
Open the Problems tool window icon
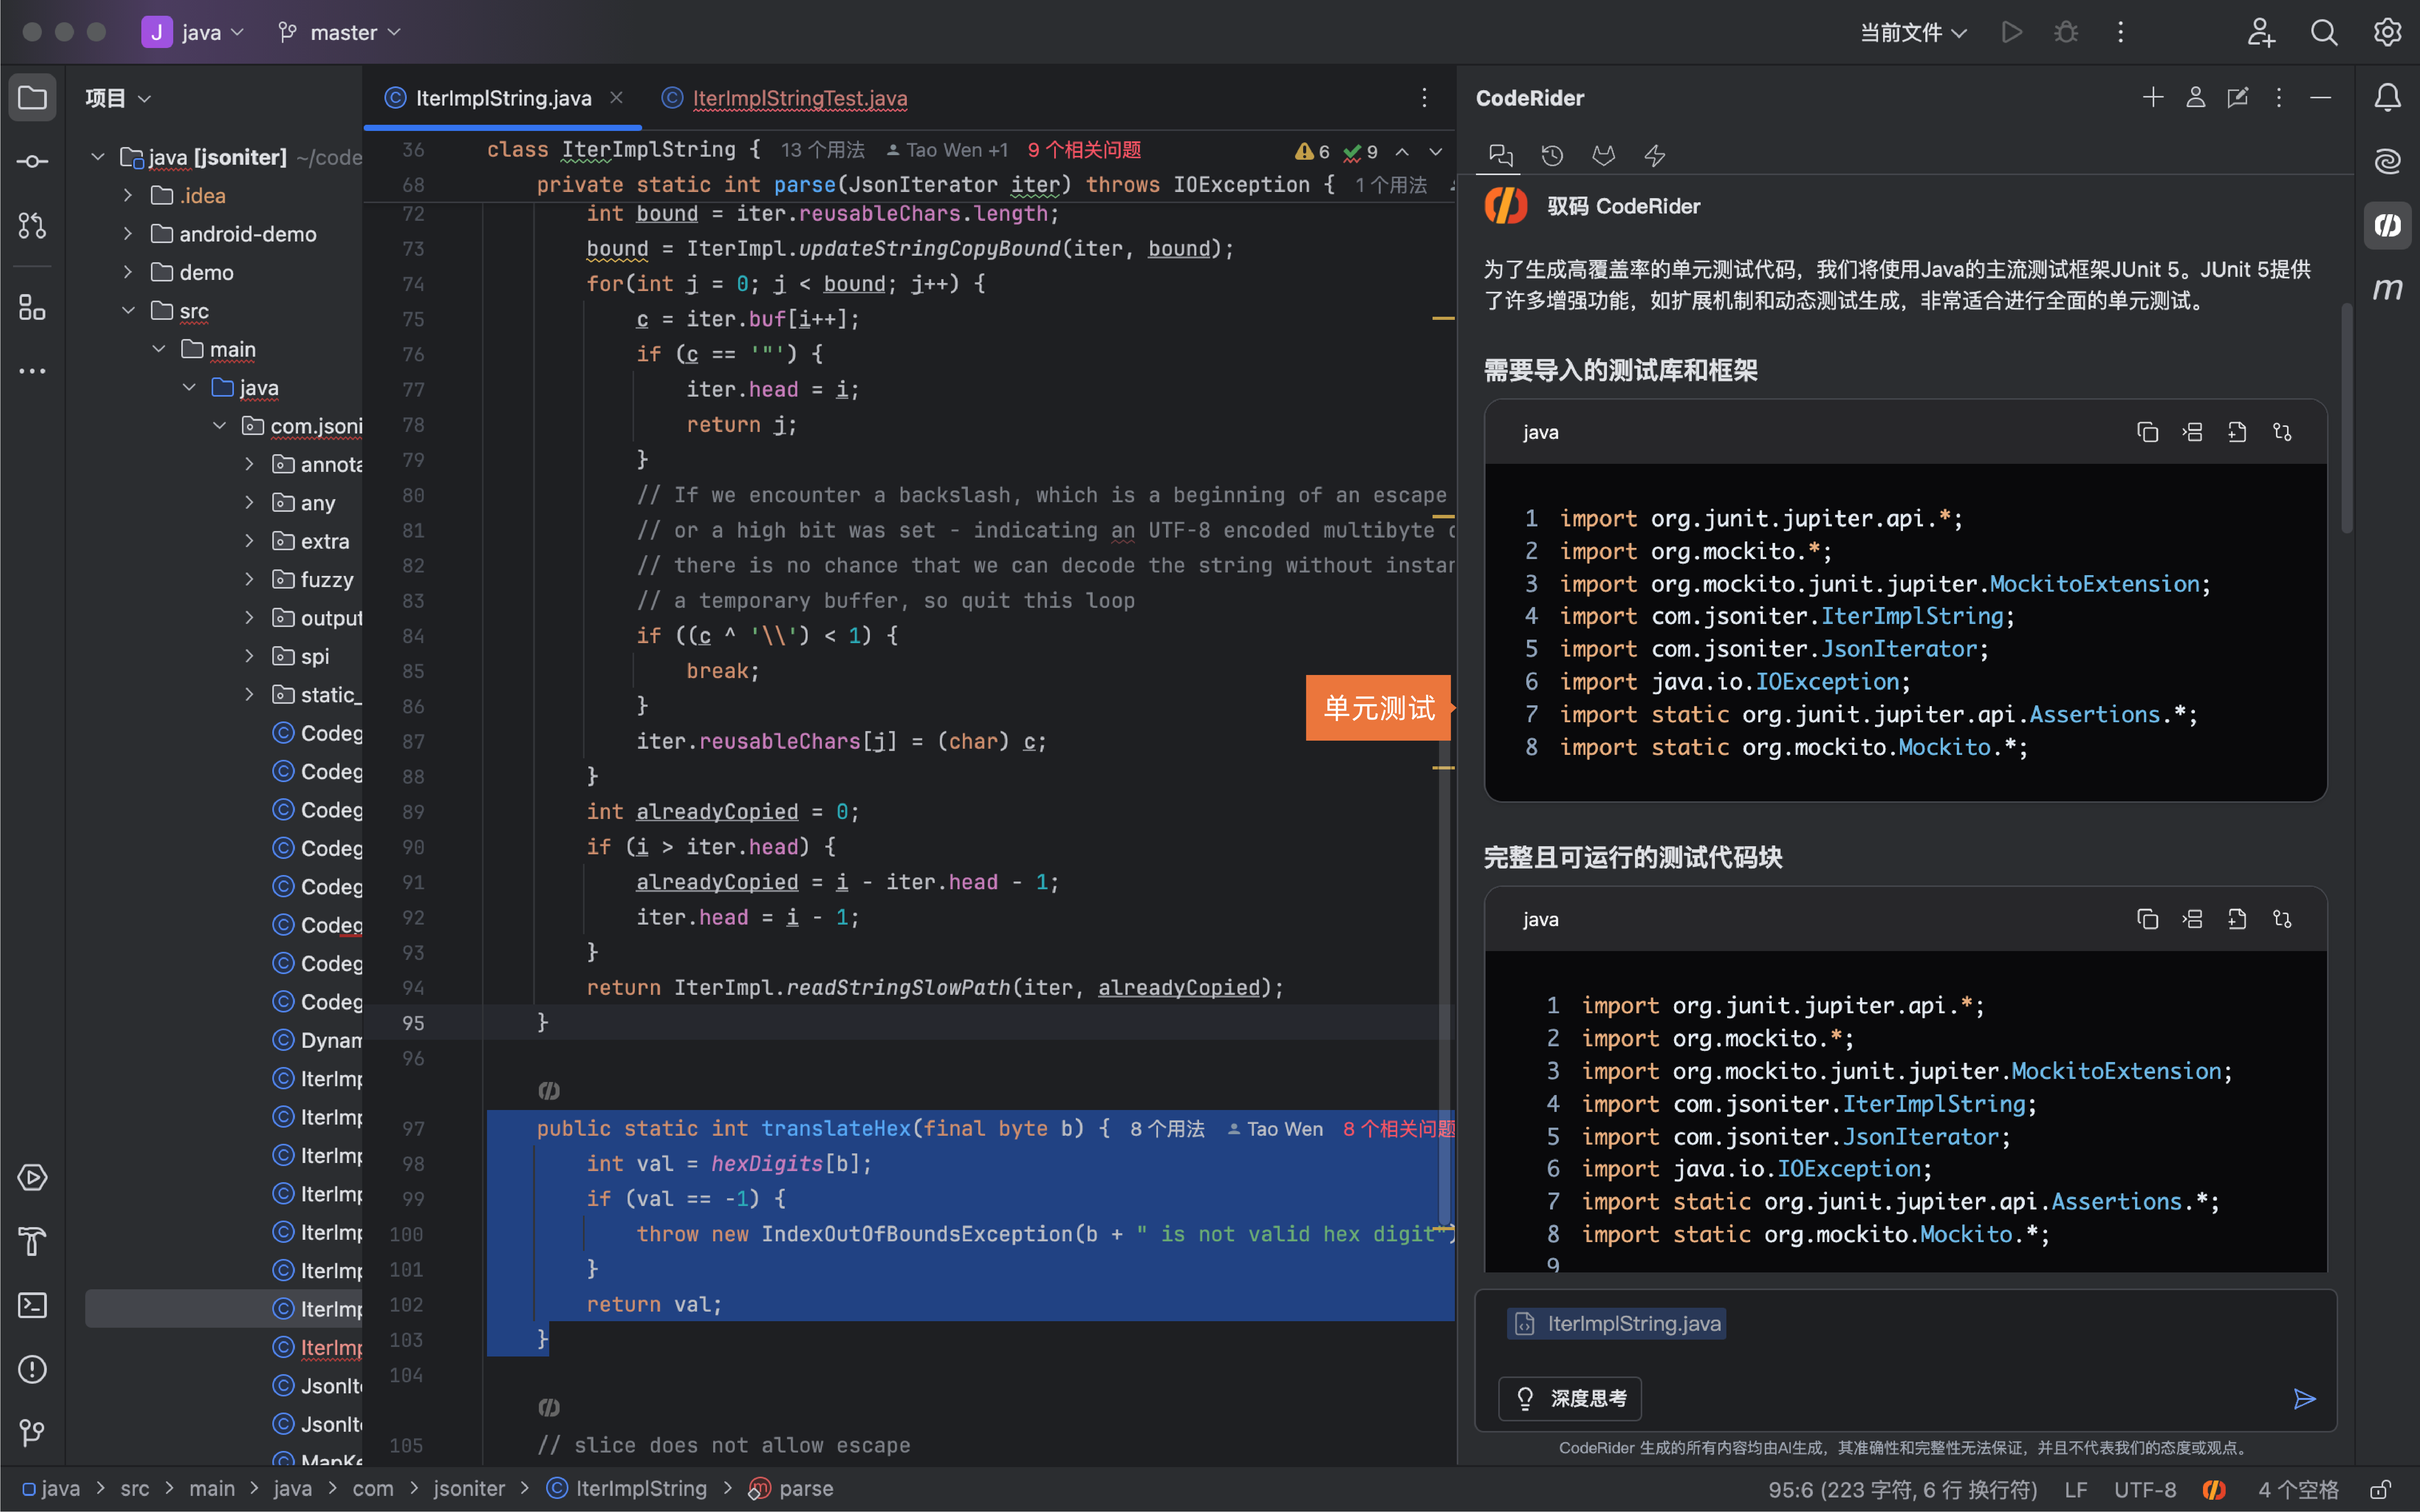coord(32,1370)
